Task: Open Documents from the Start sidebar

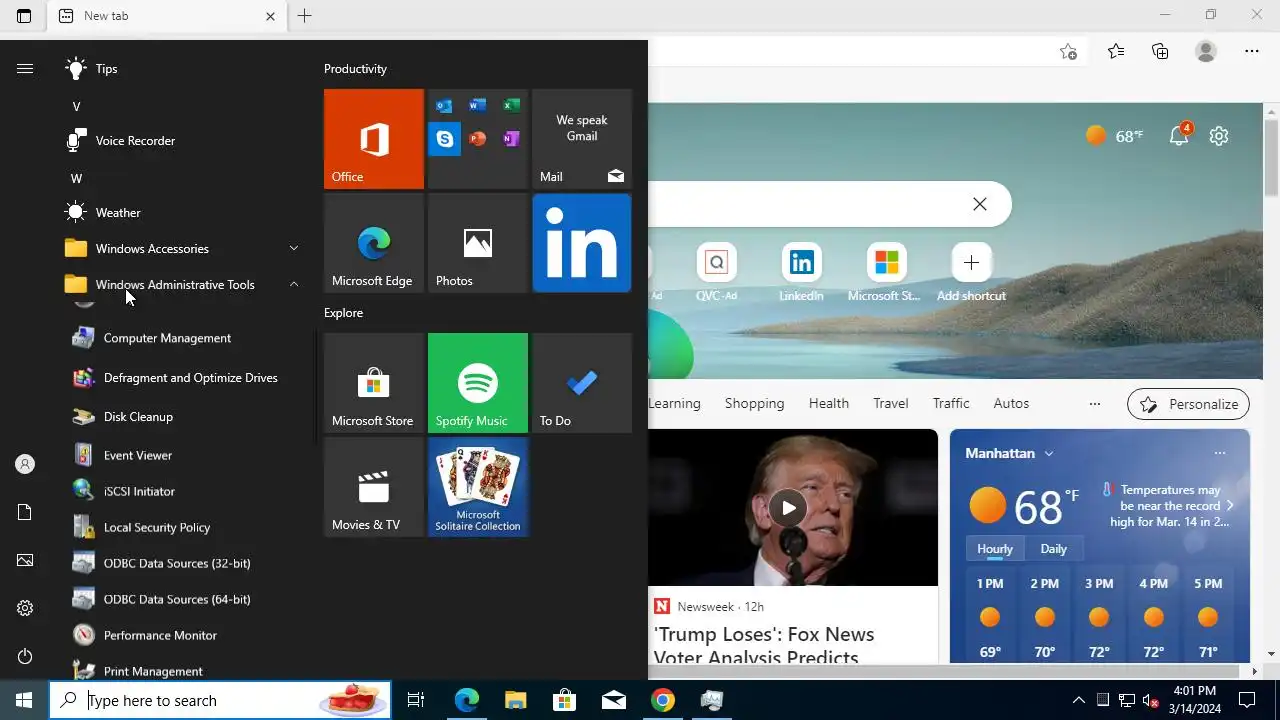Action: point(25,512)
